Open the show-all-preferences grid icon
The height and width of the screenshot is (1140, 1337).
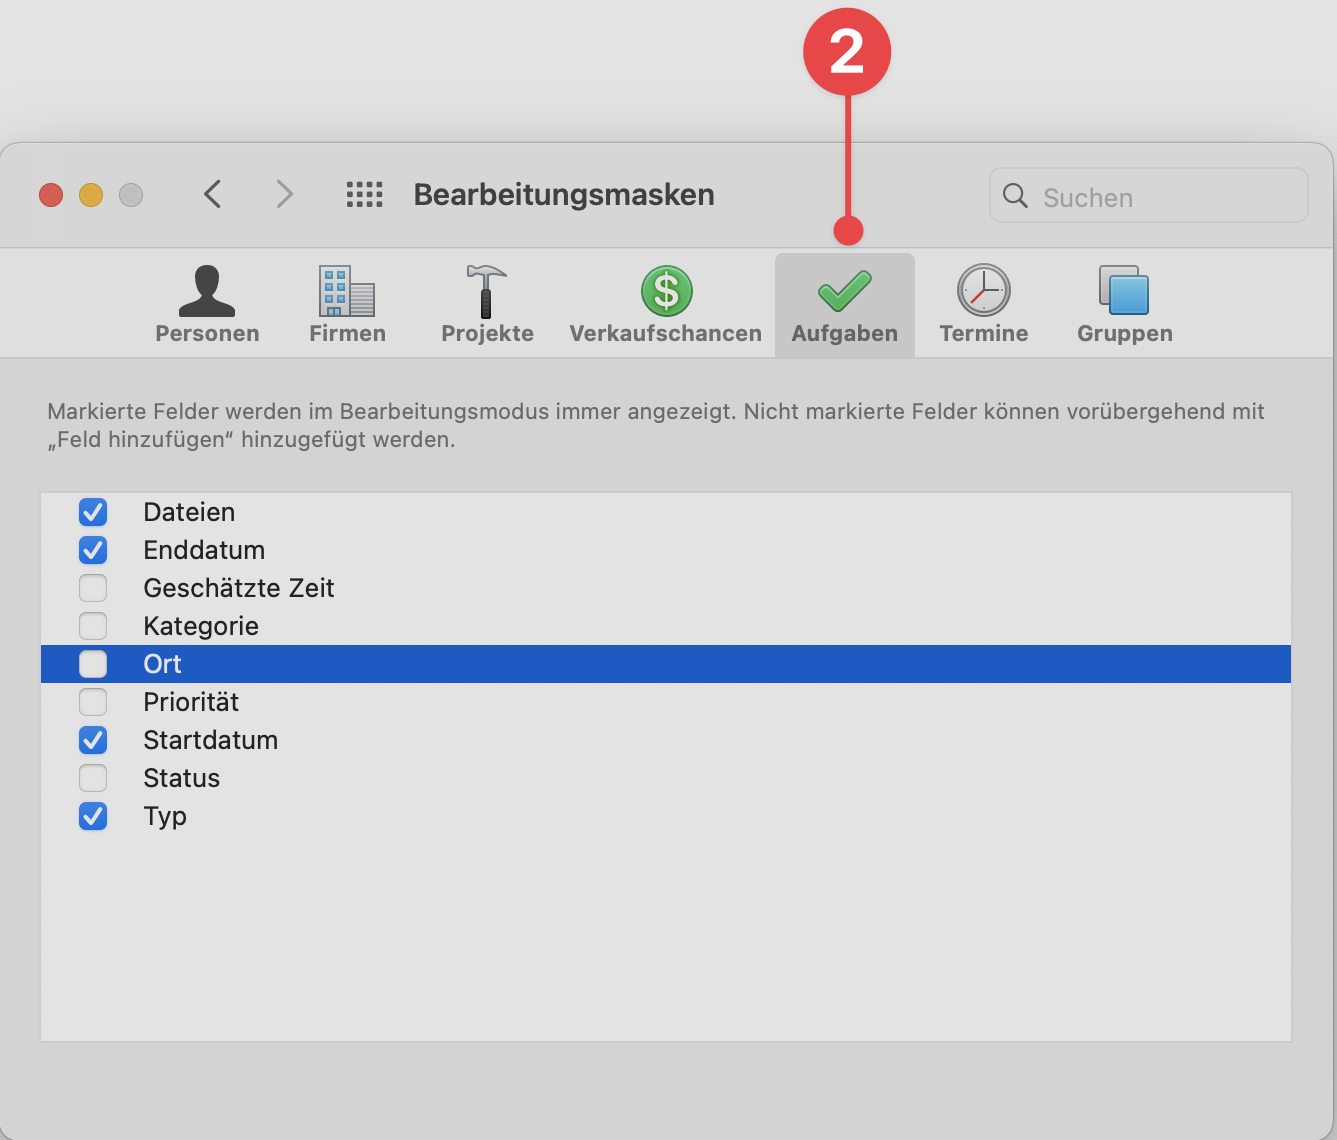pyautogui.click(x=364, y=194)
